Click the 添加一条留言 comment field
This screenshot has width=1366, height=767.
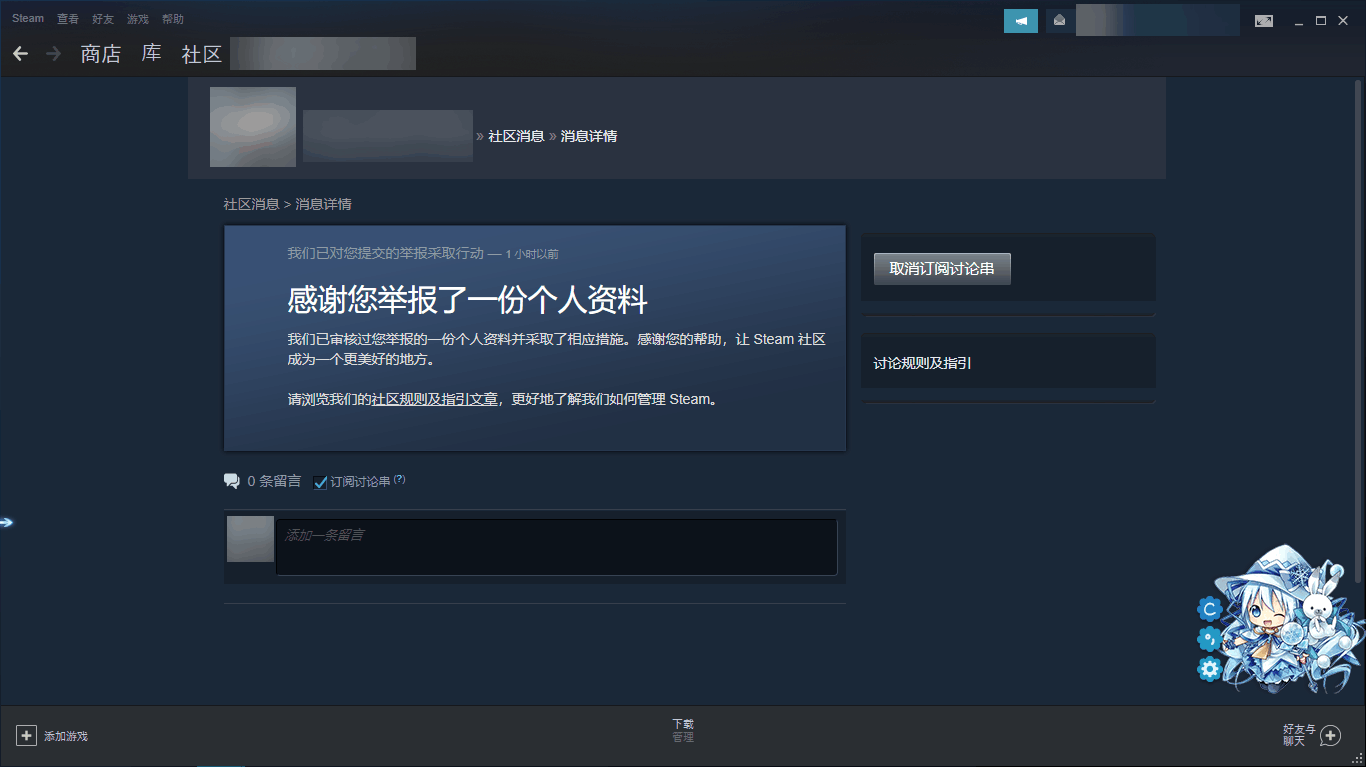(x=556, y=547)
